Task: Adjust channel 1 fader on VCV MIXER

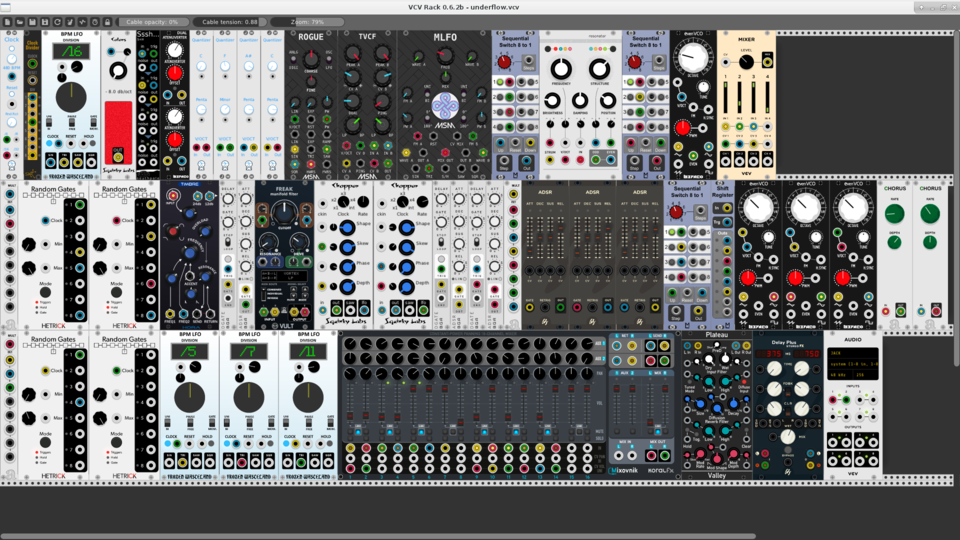Action: click(726, 97)
